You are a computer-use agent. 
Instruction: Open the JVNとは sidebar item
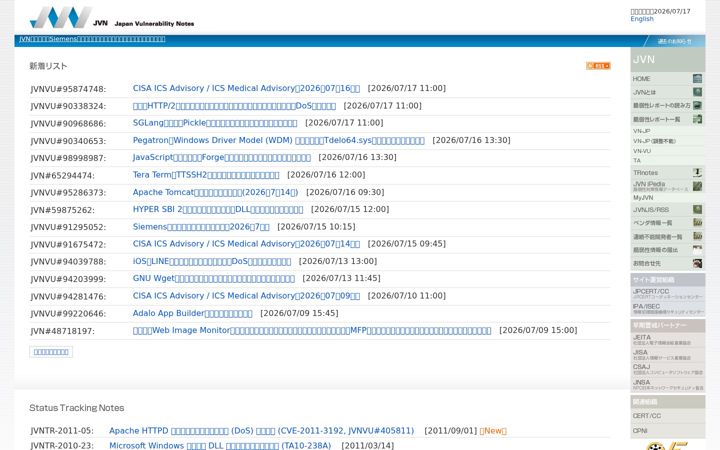pyautogui.click(x=667, y=92)
